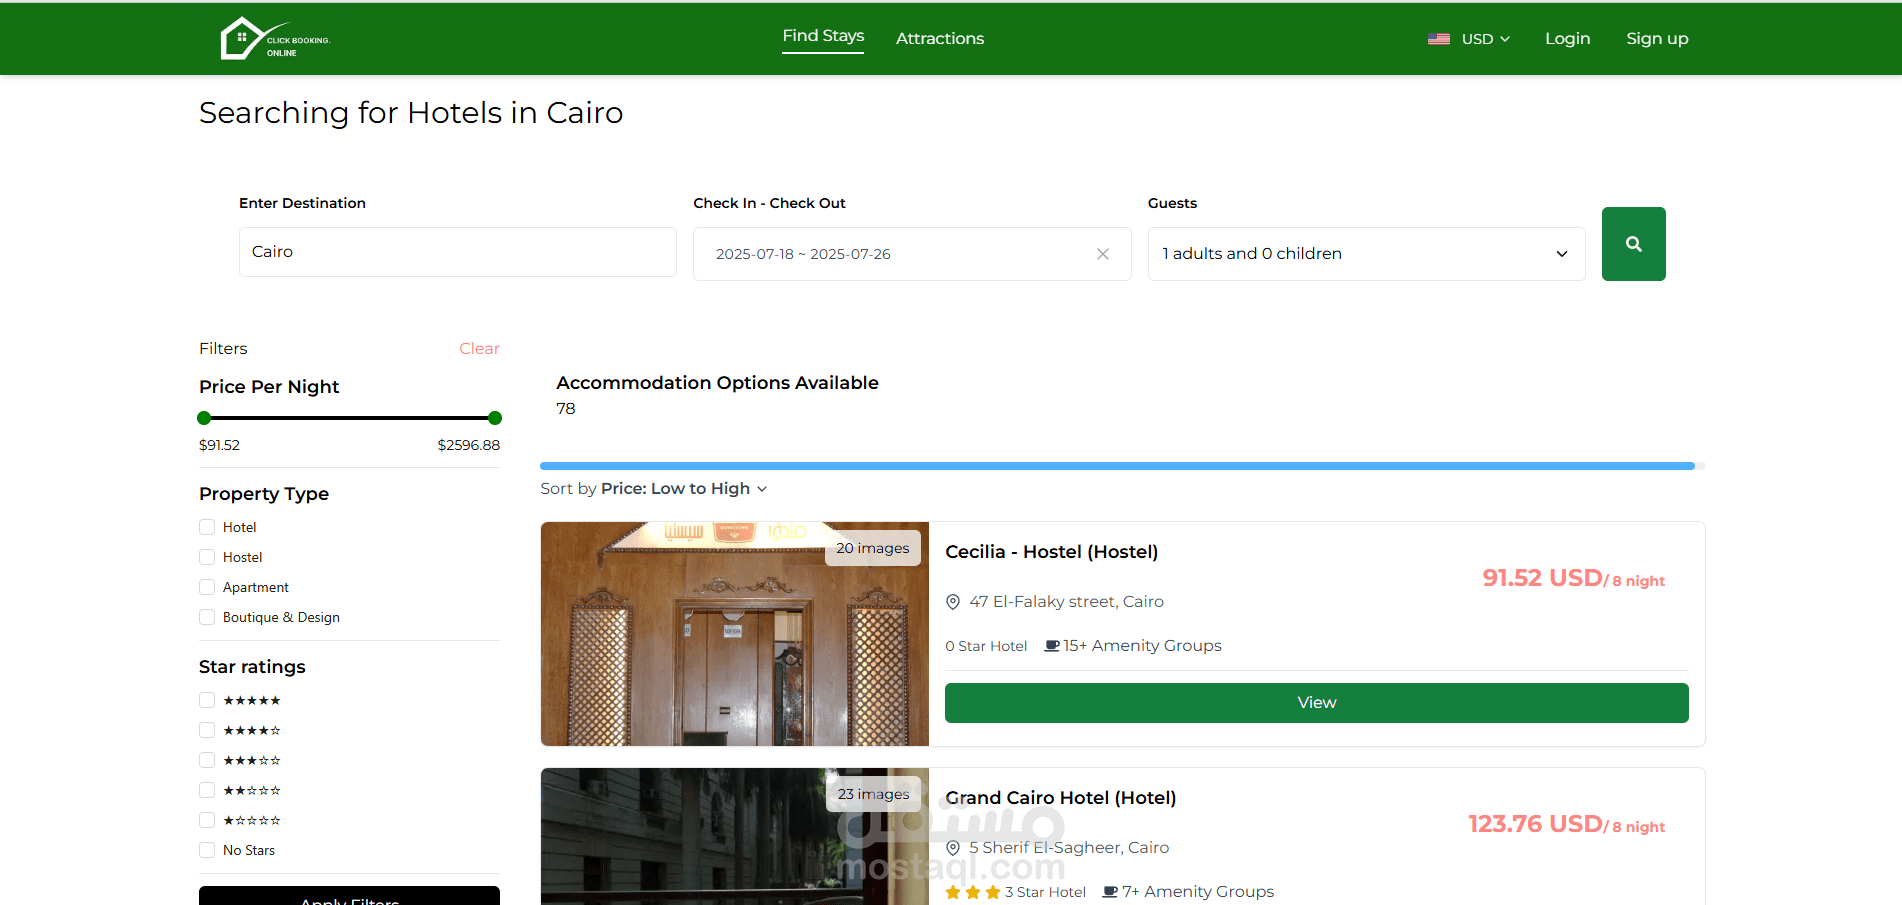Click the Sign up link
Viewport: 1902px width, 905px height.
pyautogui.click(x=1657, y=39)
